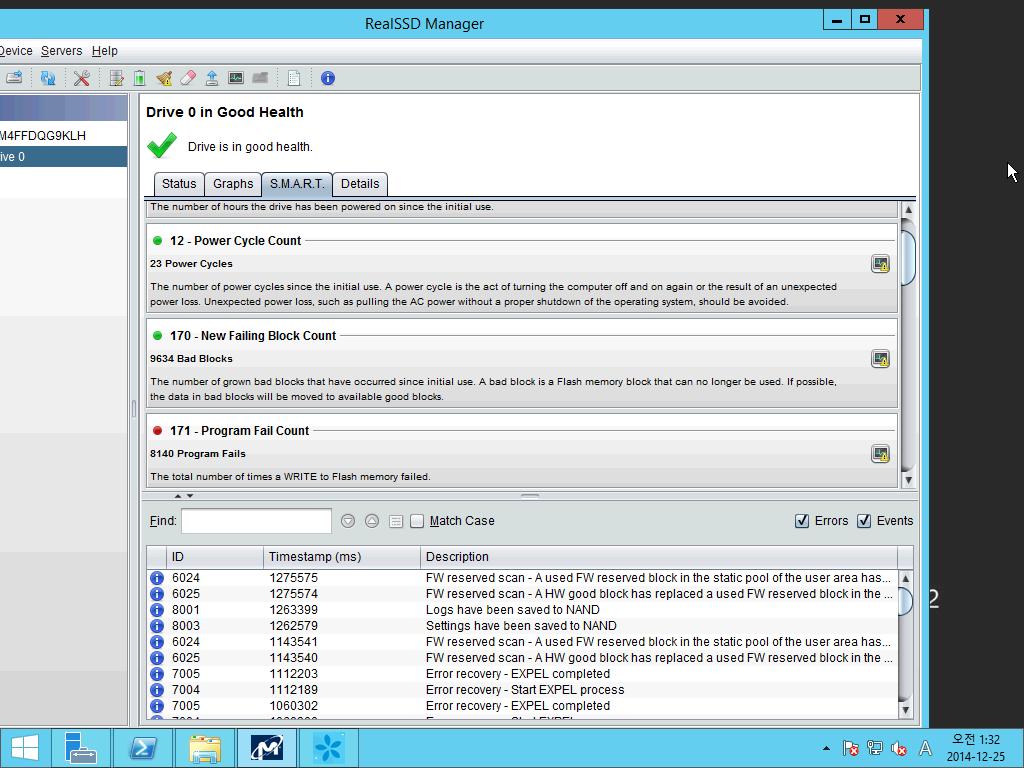This screenshot has height=768, width=1024.
Task: Click the event log scroll down arrow
Action: click(905, 710)
